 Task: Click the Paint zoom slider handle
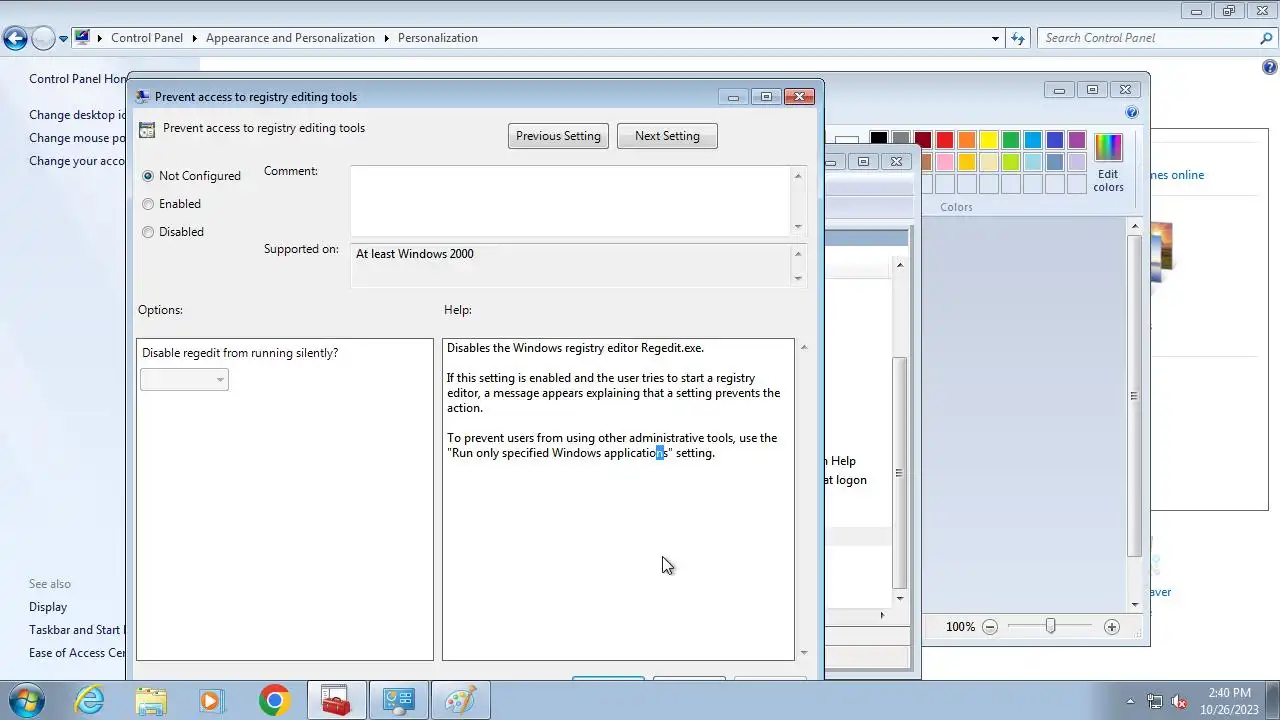click(1050, 626)
